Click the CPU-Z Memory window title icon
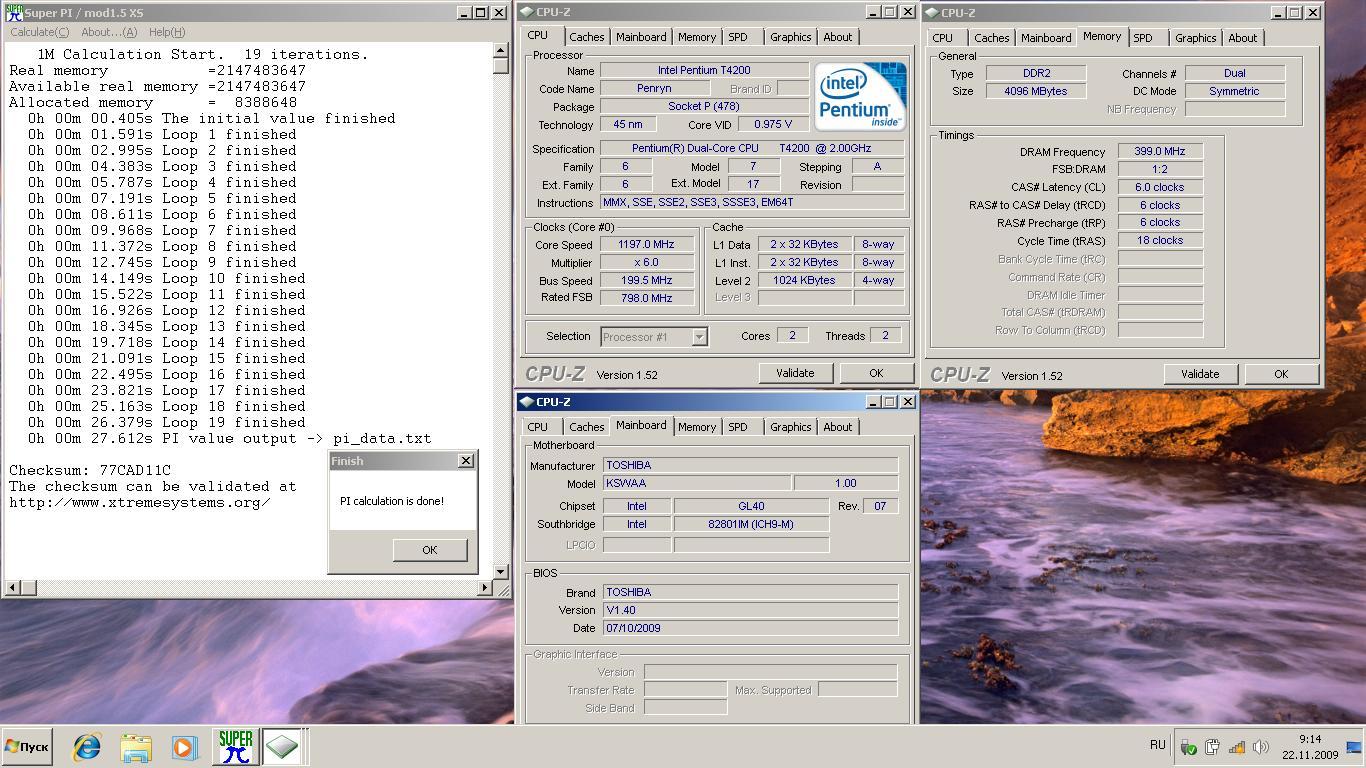 (x=932, y=12)
